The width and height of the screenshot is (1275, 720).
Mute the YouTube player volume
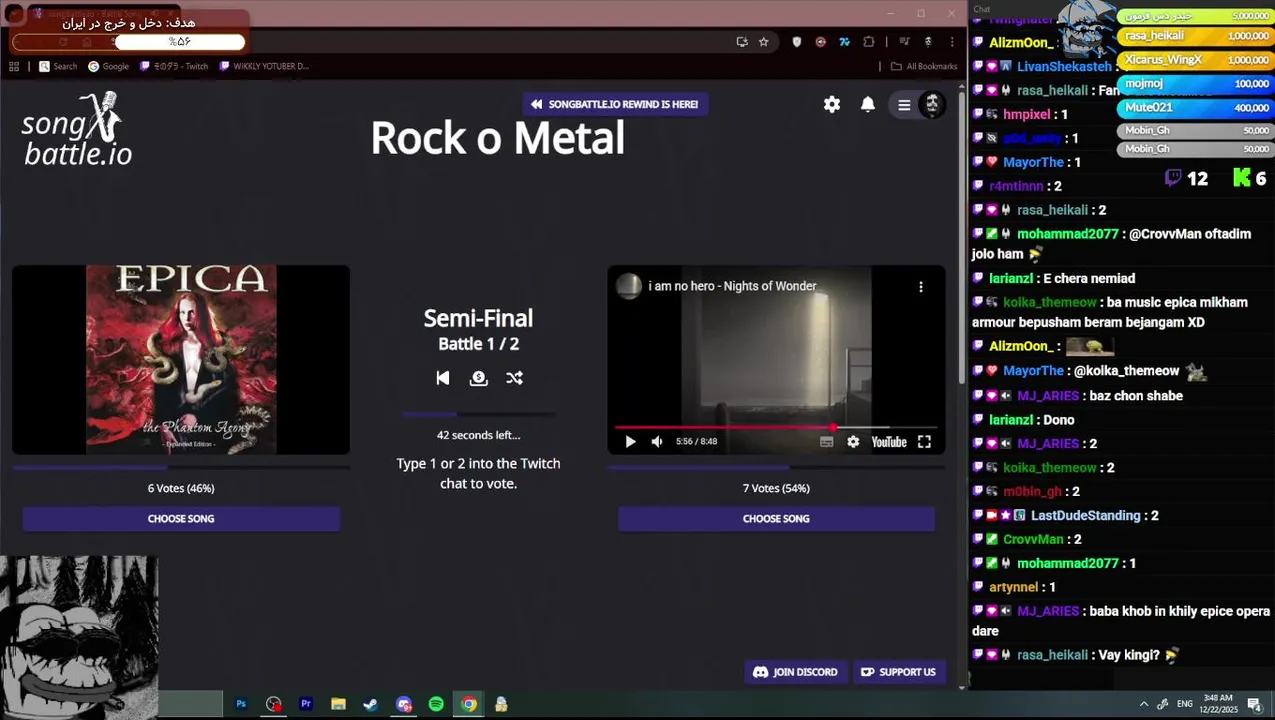657,441
